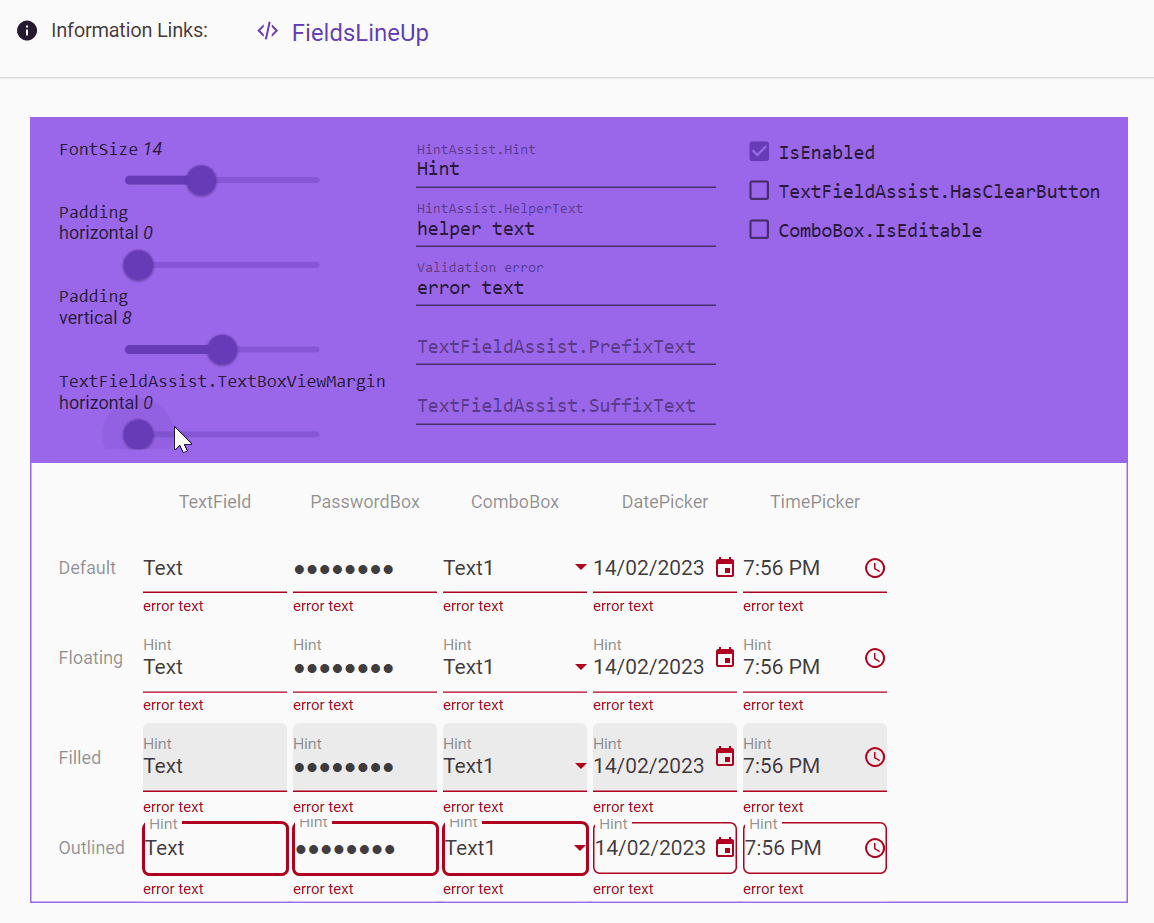The image size is (1154, 923).
Task: Click the DatePicker column header
Action: tap(665, 502)
